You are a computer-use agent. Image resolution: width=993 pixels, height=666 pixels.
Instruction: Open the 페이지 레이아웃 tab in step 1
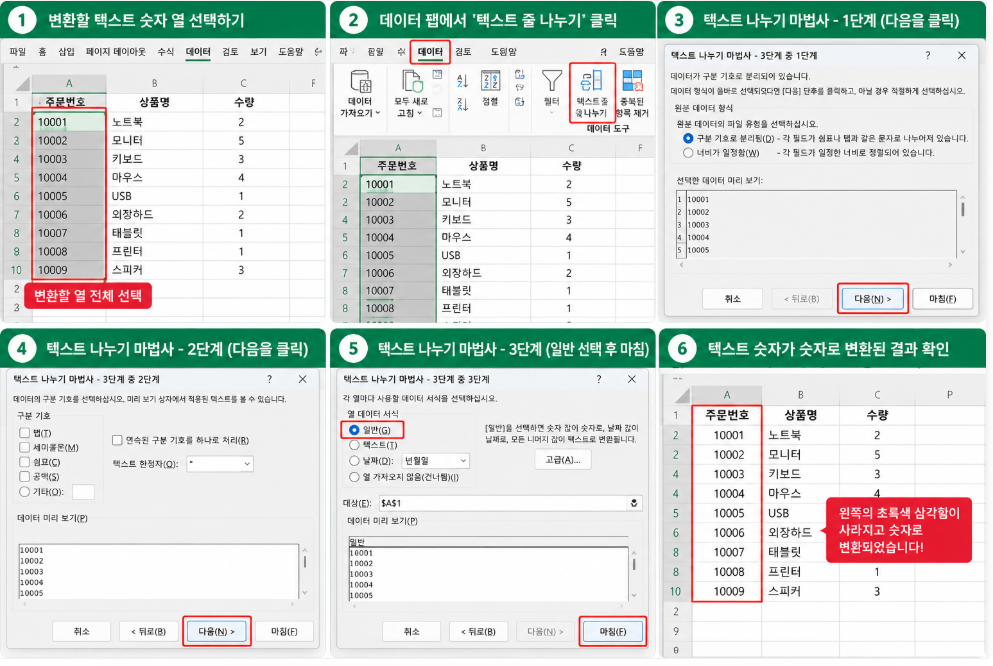(116, 52)
